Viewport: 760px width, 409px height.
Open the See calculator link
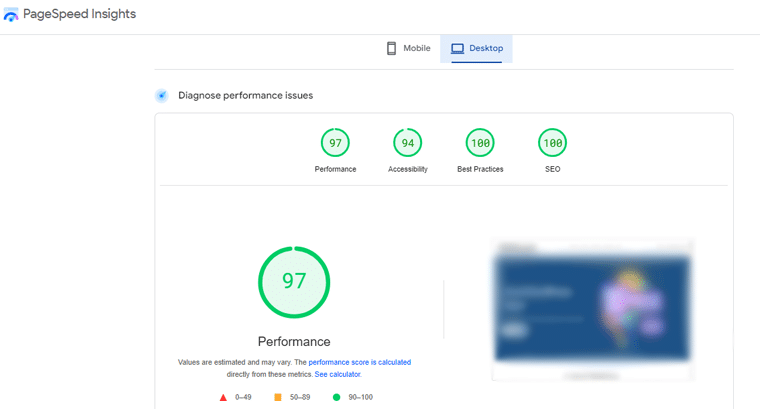point(338,374)
